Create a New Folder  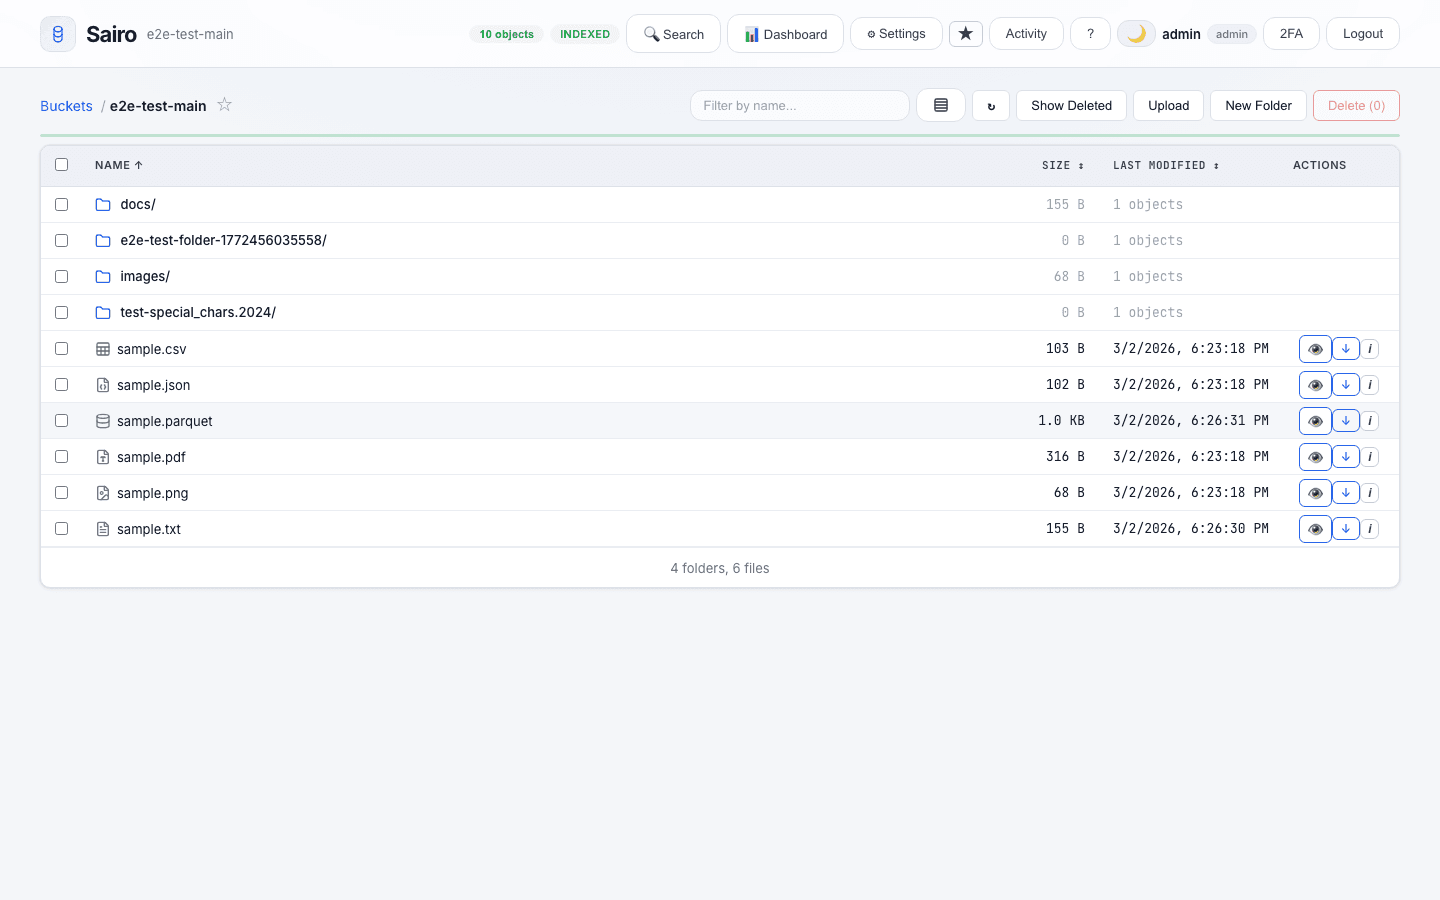1258,105
